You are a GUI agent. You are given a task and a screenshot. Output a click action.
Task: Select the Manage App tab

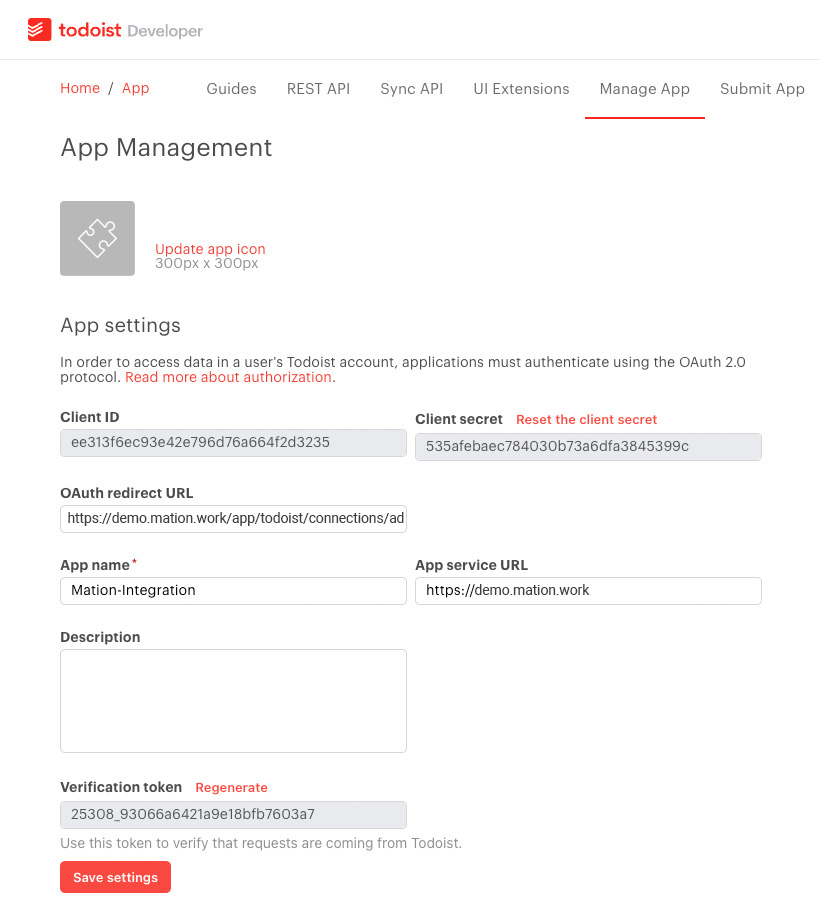pyautogui.click(x=644, y=89)
